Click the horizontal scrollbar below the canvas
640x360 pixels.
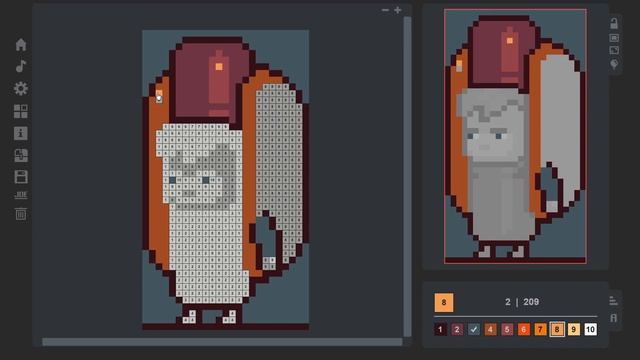click(x=222, y=342)
